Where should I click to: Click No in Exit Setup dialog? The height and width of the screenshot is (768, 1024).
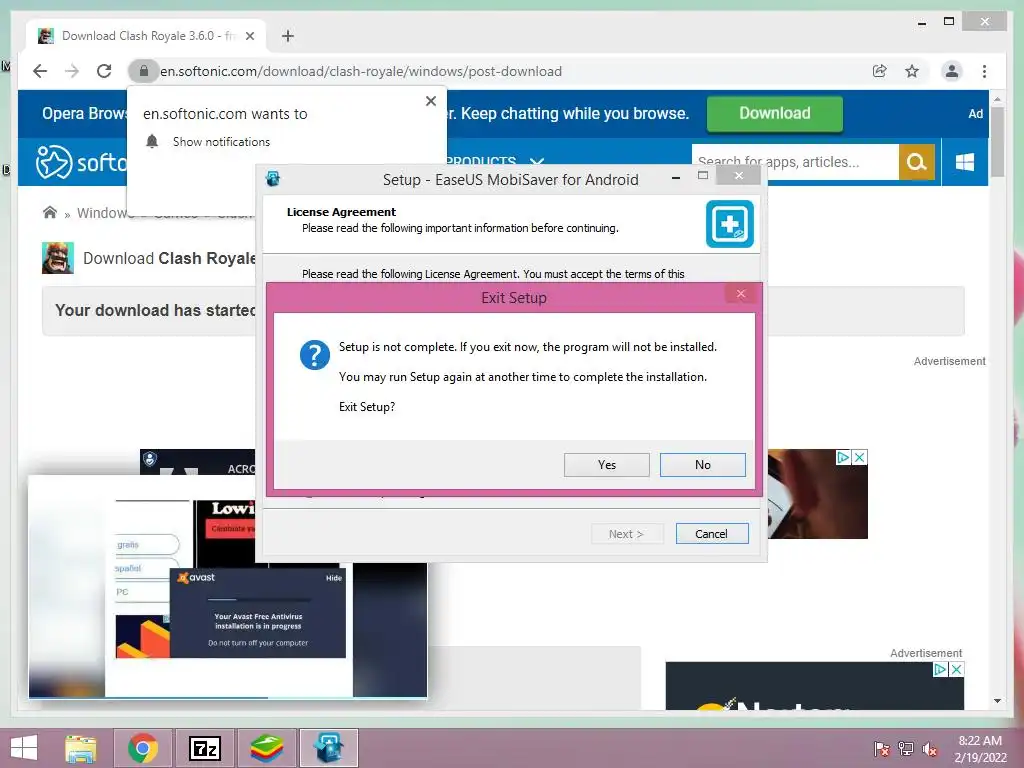(703, 465)
